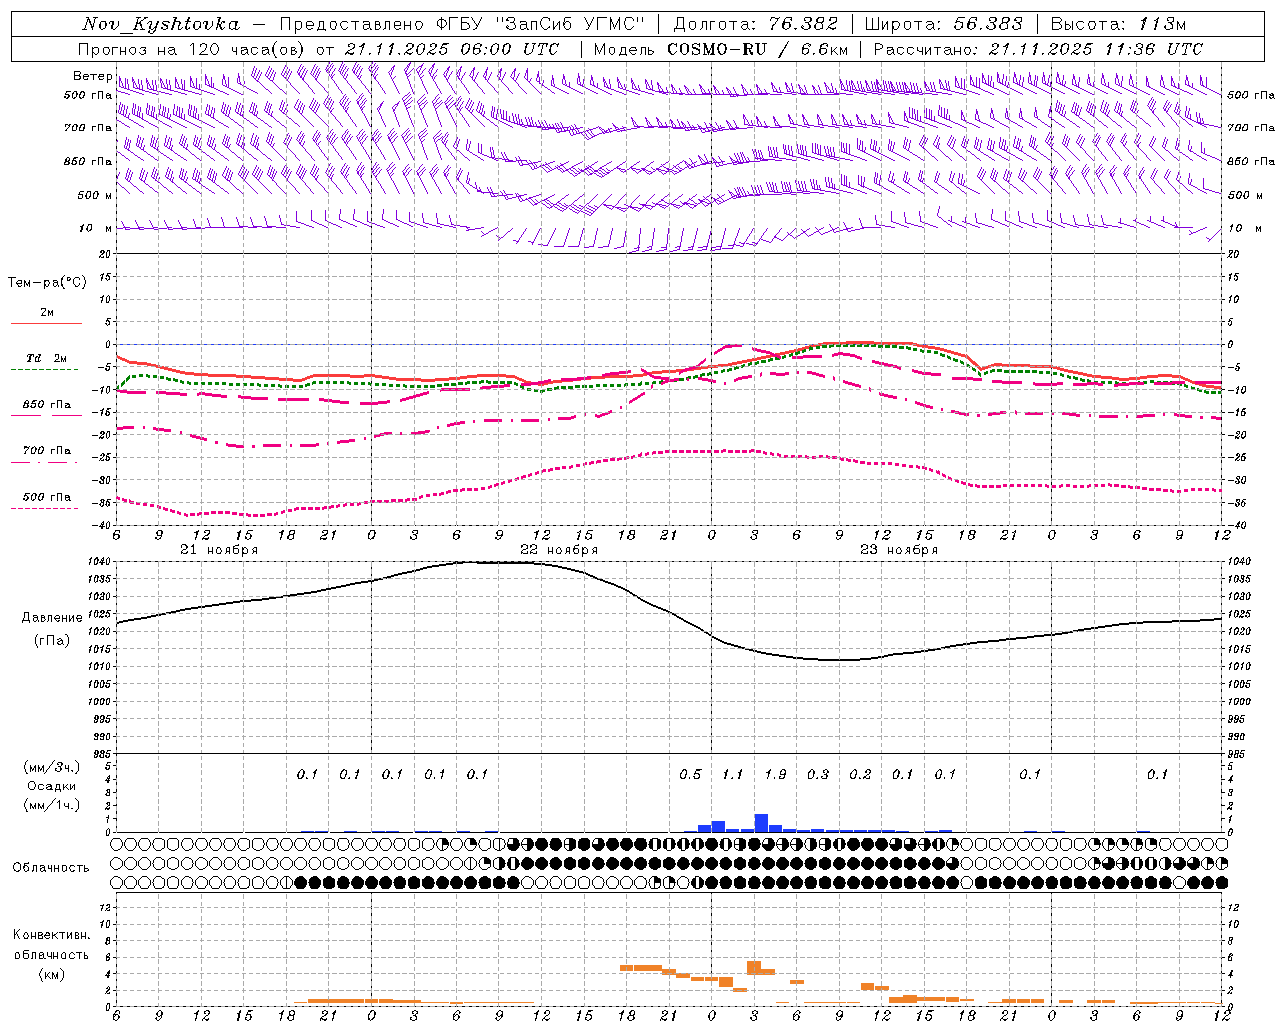Image resolution: width=1280 pixels, height=1024 pixels.
Task: Select the Конвективн. convective cloud label
Action: pos(51,935)
